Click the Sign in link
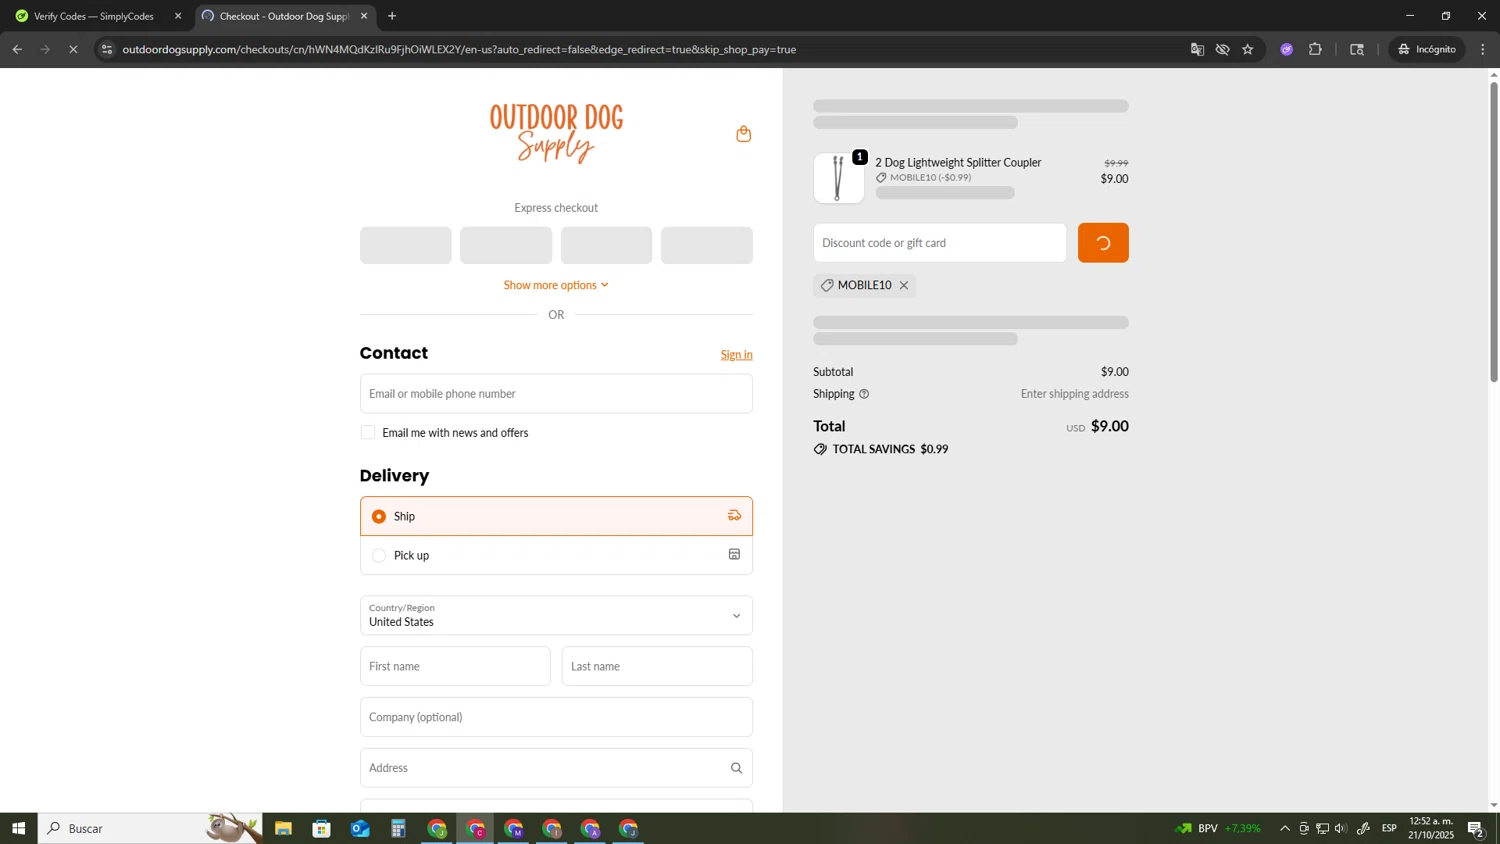This screenshot has width=1500, height=844. (x=736, y=355)
